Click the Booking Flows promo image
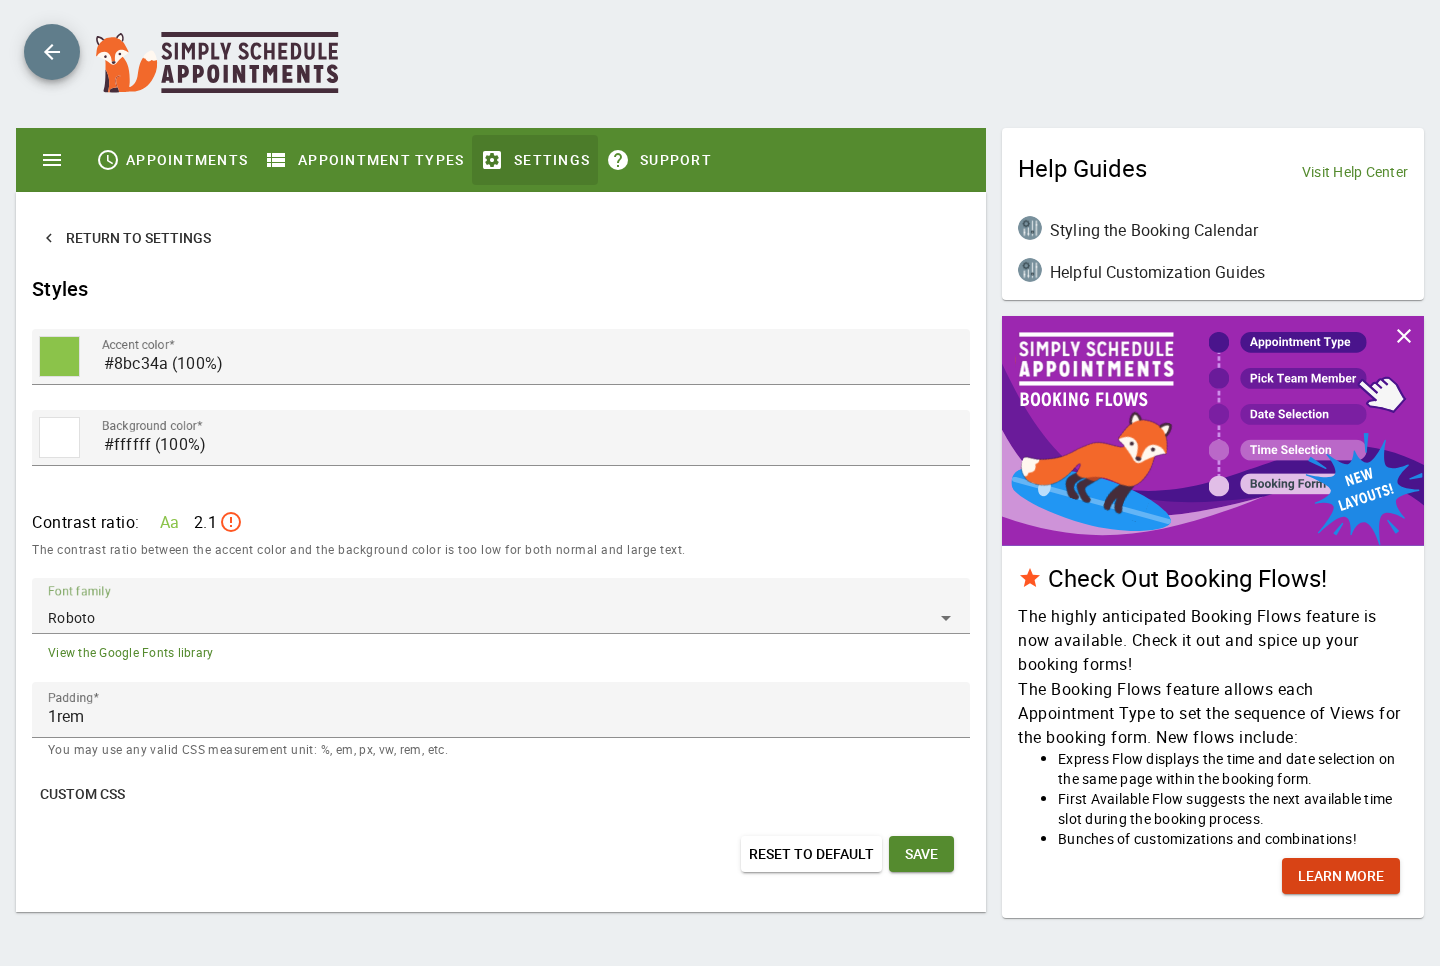 [1213, 431]
